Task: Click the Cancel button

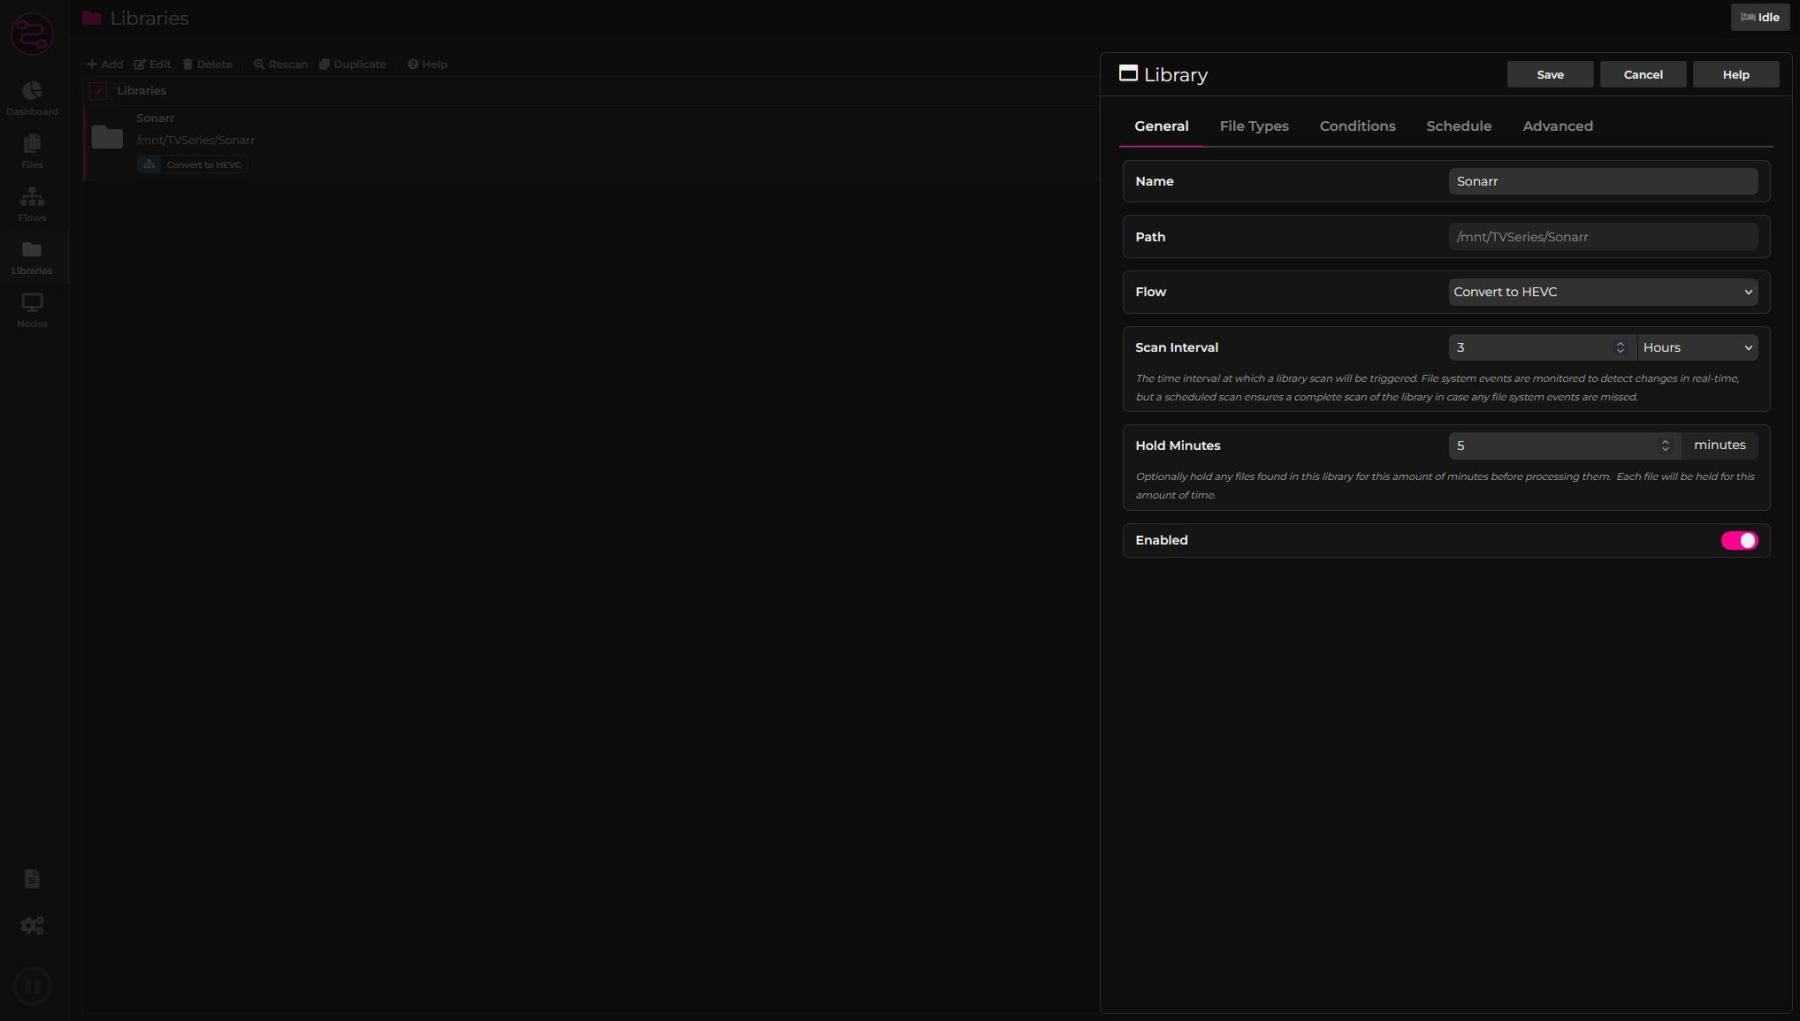Action: [1643, 75]
